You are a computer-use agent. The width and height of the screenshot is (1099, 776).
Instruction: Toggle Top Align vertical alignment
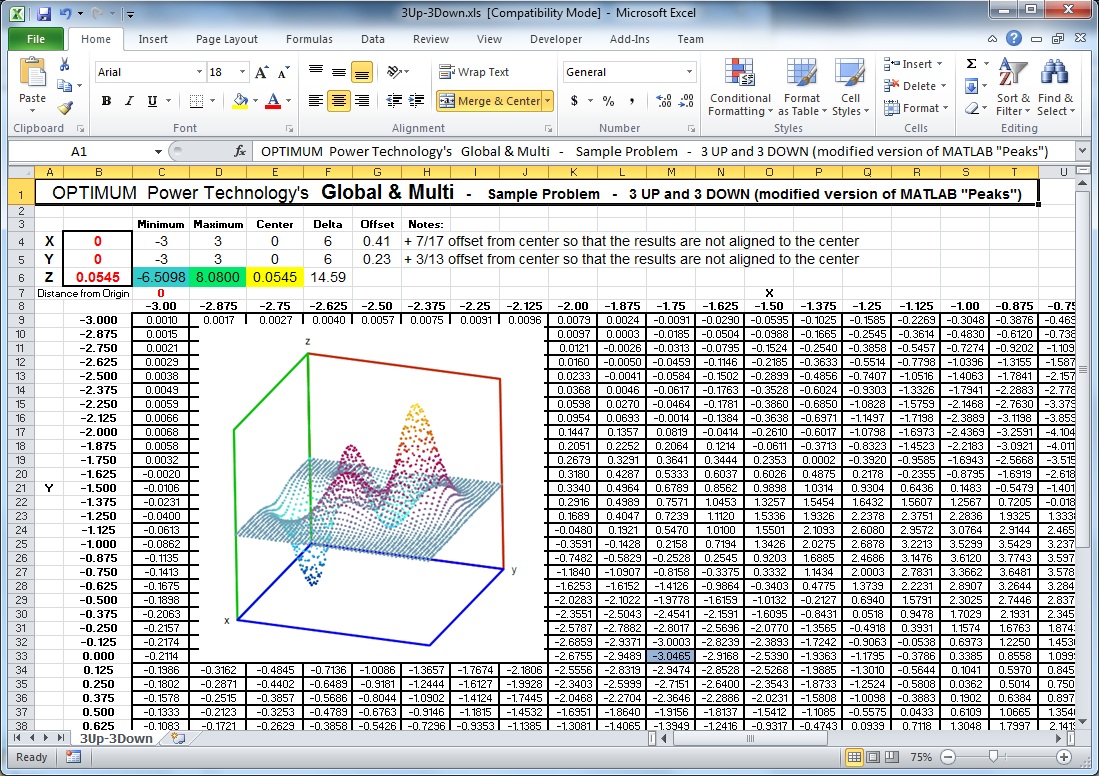tap(316, 72)
